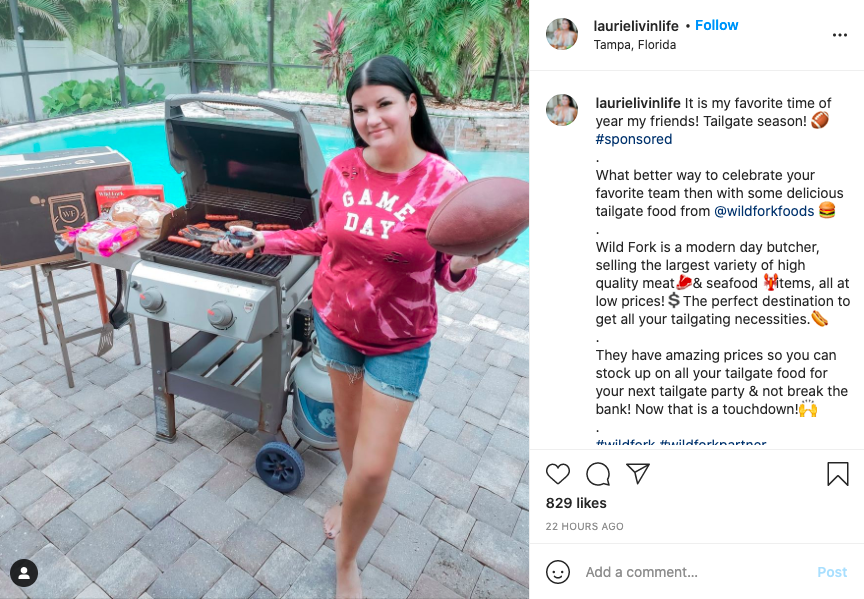Show tagged people icon on photo
Viewport: 864px width, 599px height.
pyautogui.click(x=24, y=574)
